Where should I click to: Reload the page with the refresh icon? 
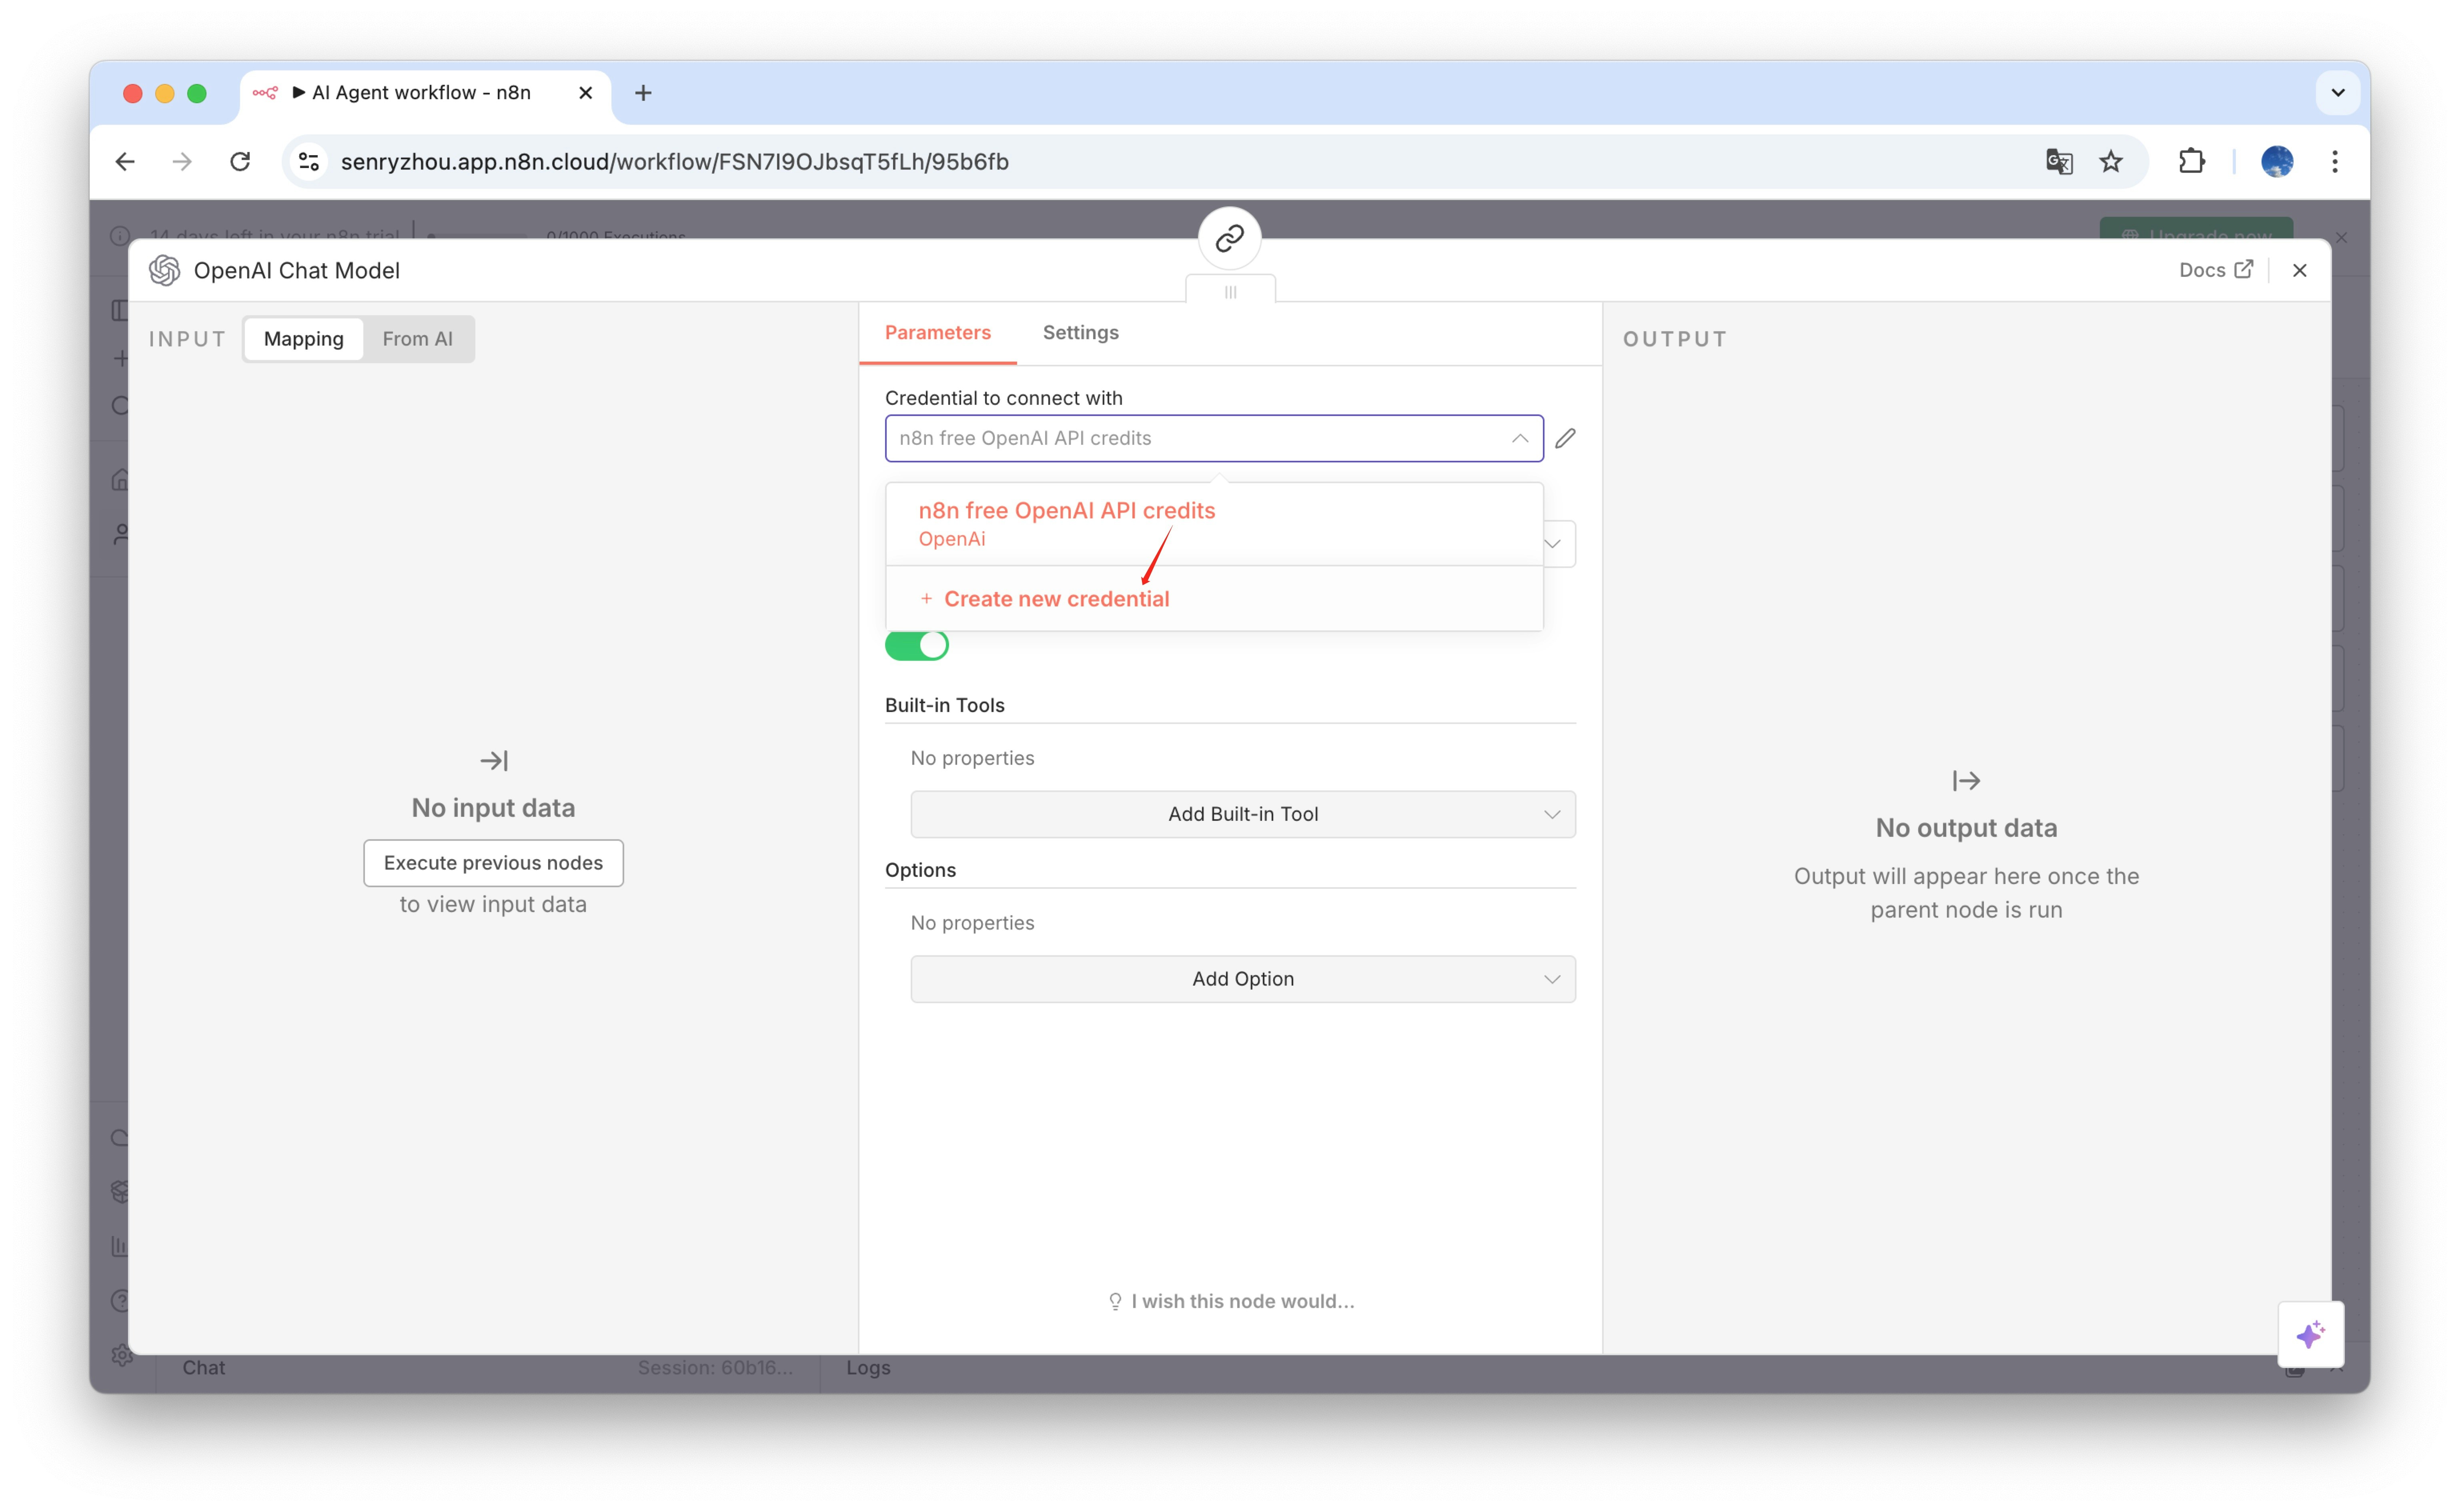pos(240,161)
